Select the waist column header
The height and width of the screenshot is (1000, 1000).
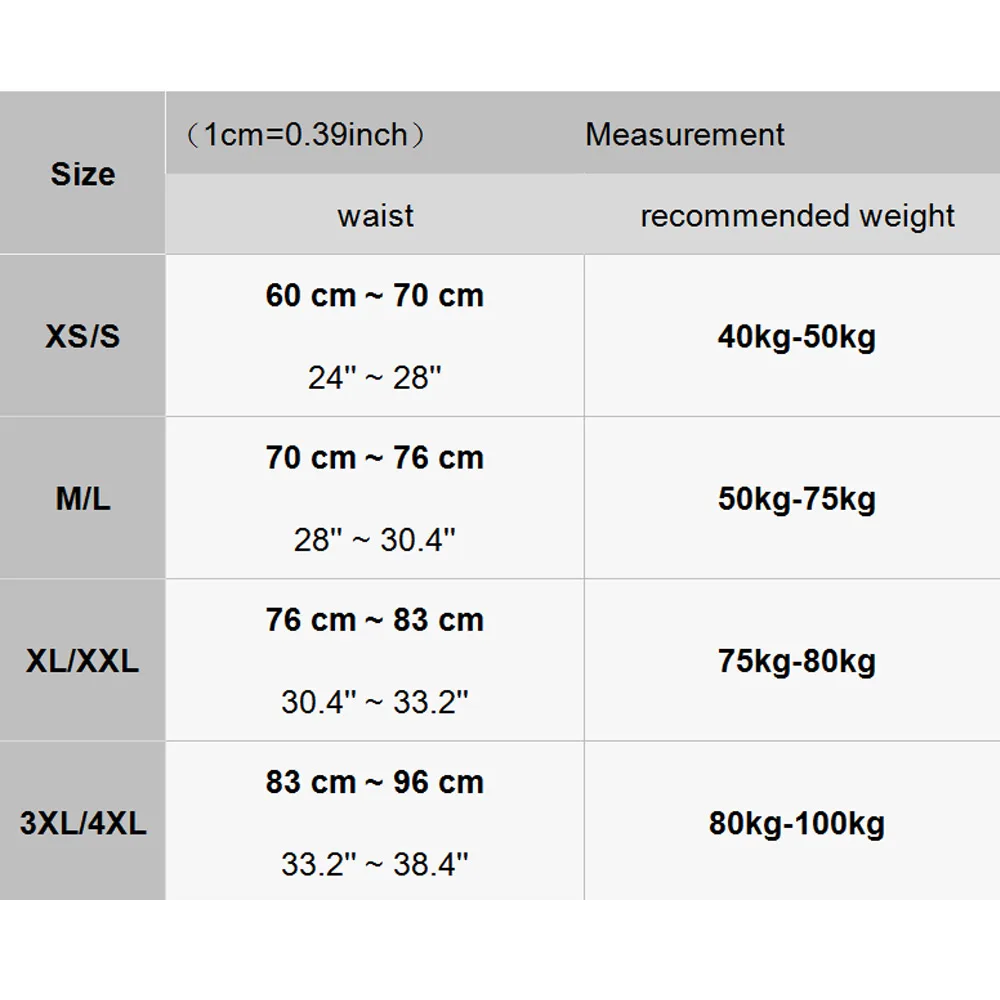[375, 215]
